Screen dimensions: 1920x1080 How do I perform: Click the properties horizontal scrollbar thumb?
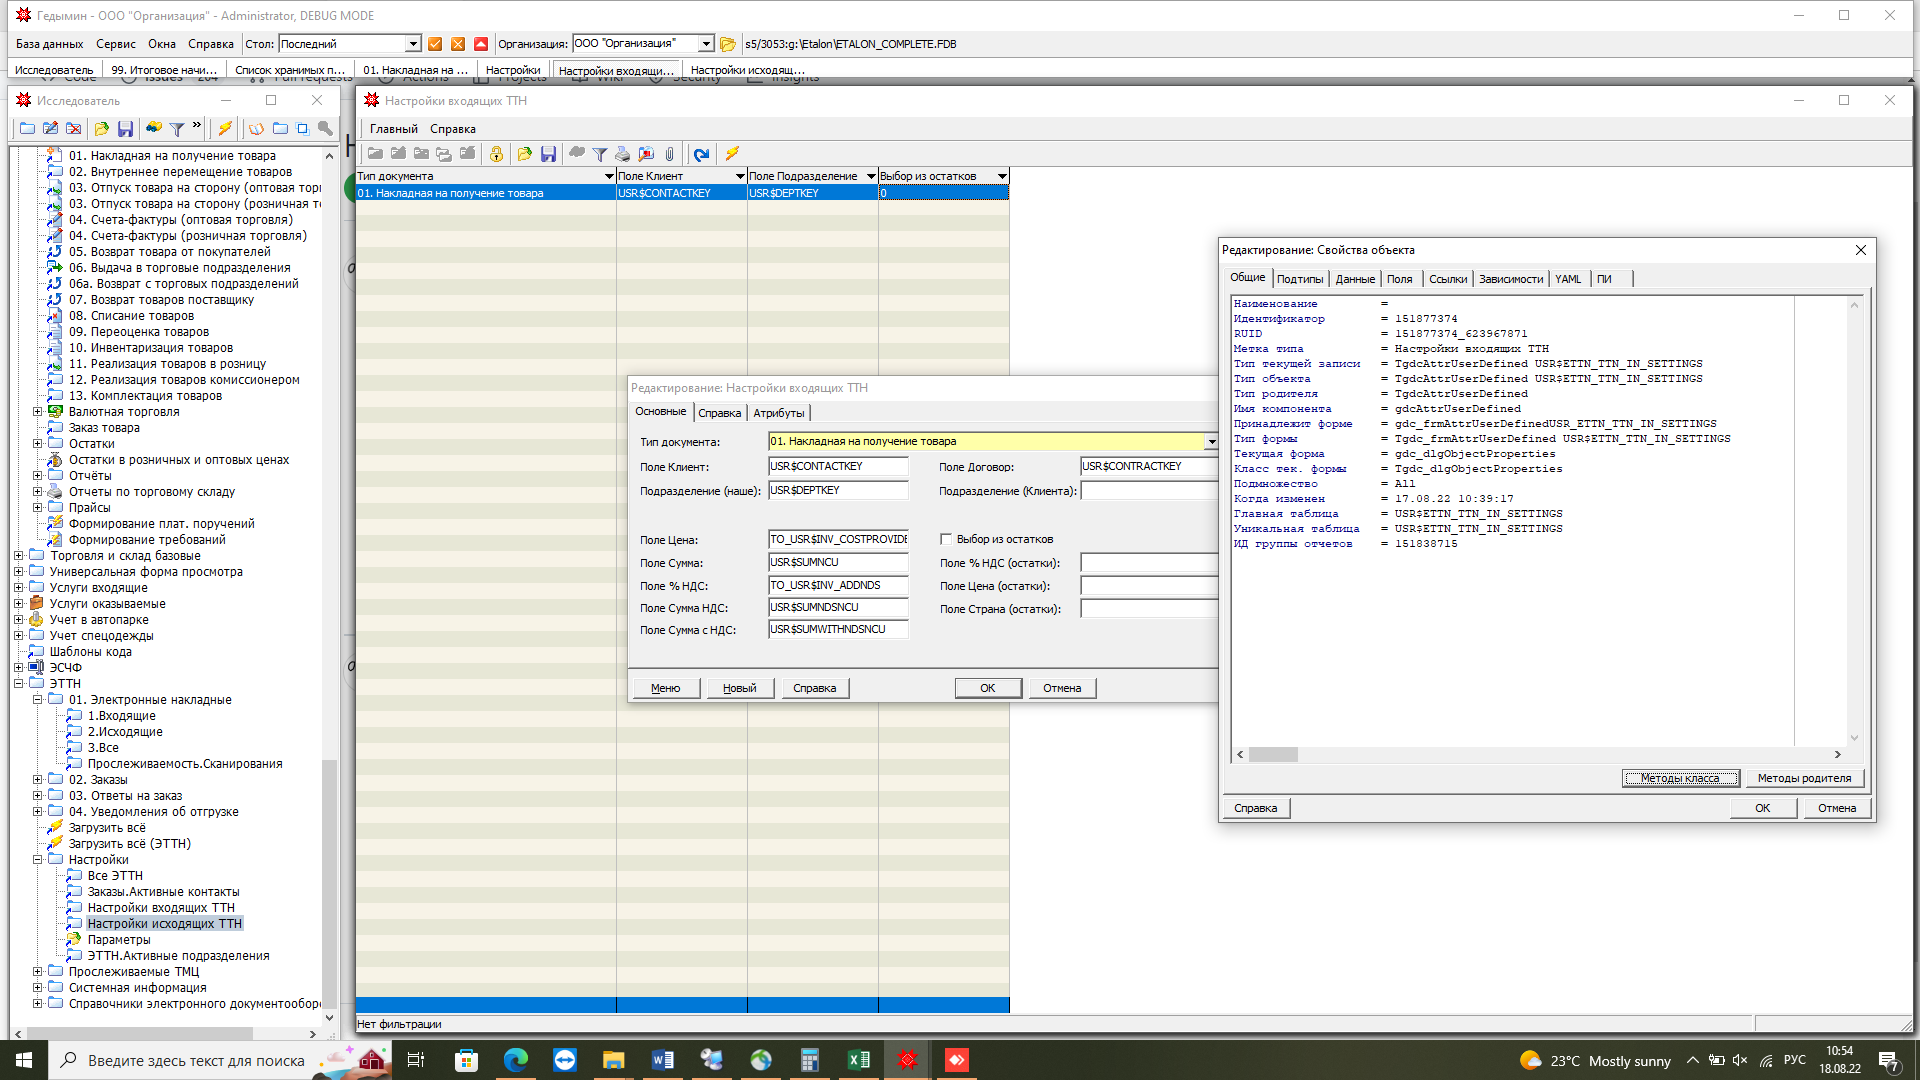[1273, 755]
